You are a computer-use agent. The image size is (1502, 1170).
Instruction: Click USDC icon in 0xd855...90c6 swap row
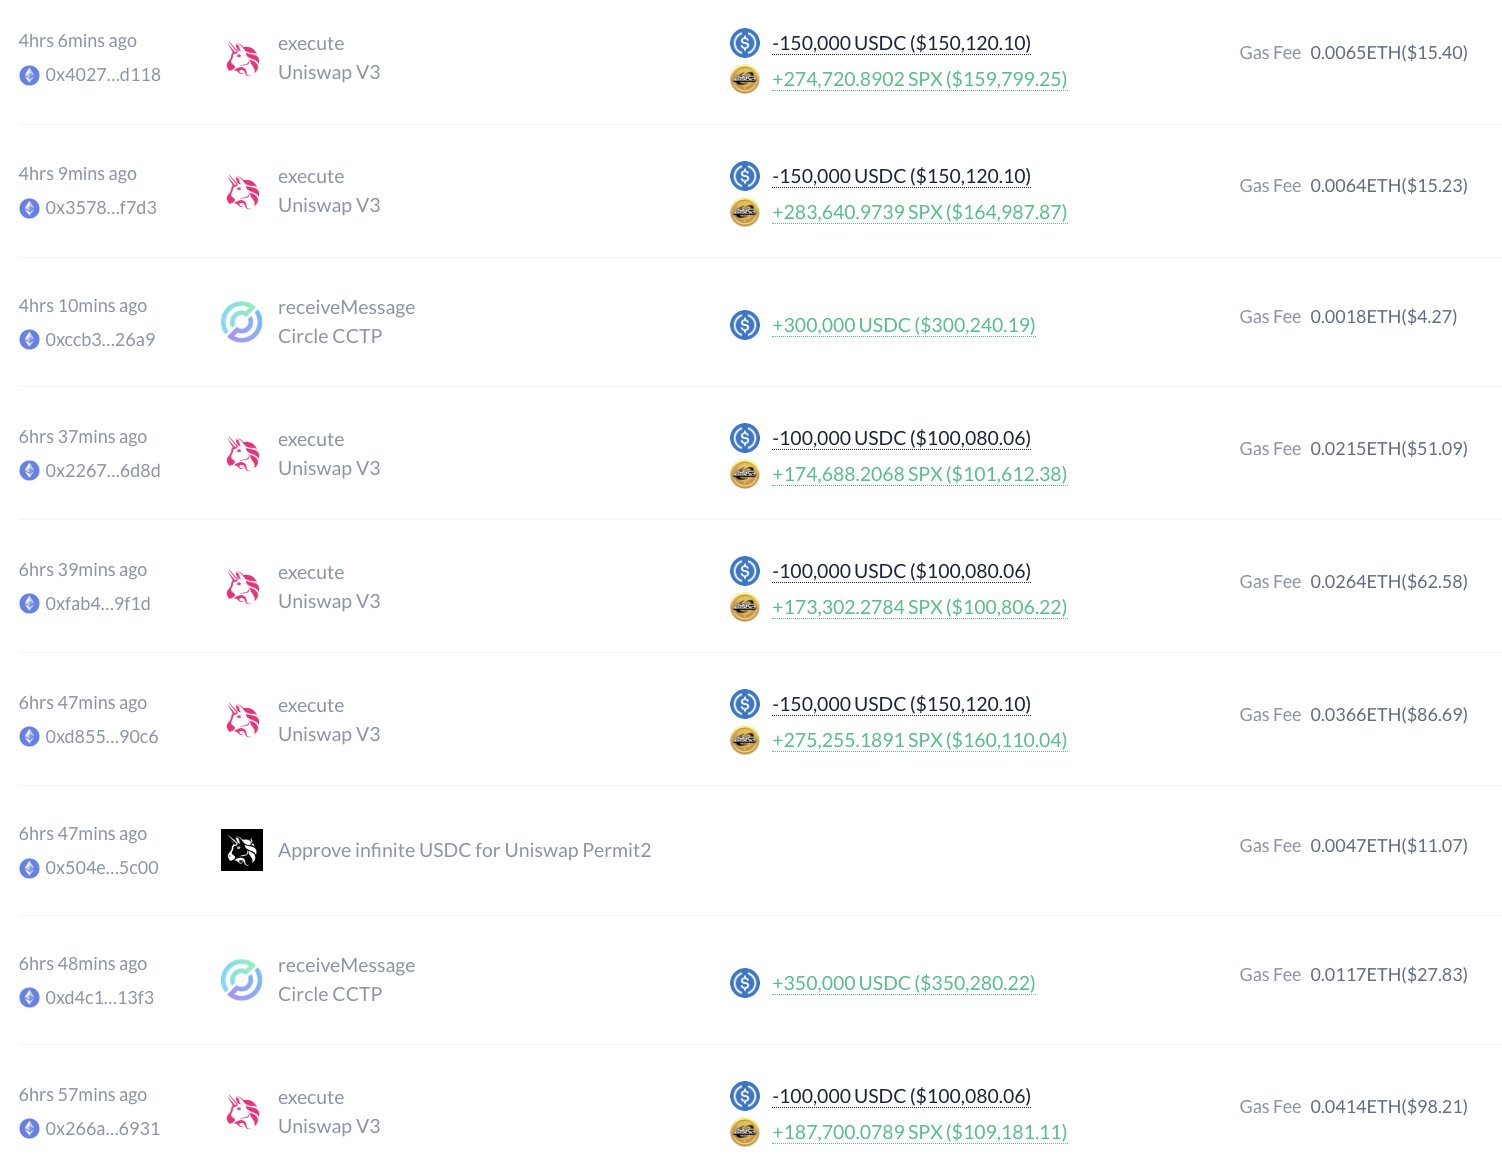point(745,704)
